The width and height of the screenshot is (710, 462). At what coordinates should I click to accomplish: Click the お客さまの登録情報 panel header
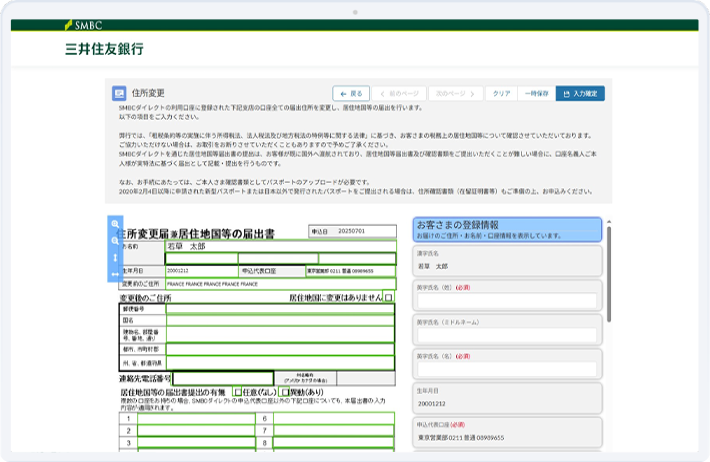[507, 230]
